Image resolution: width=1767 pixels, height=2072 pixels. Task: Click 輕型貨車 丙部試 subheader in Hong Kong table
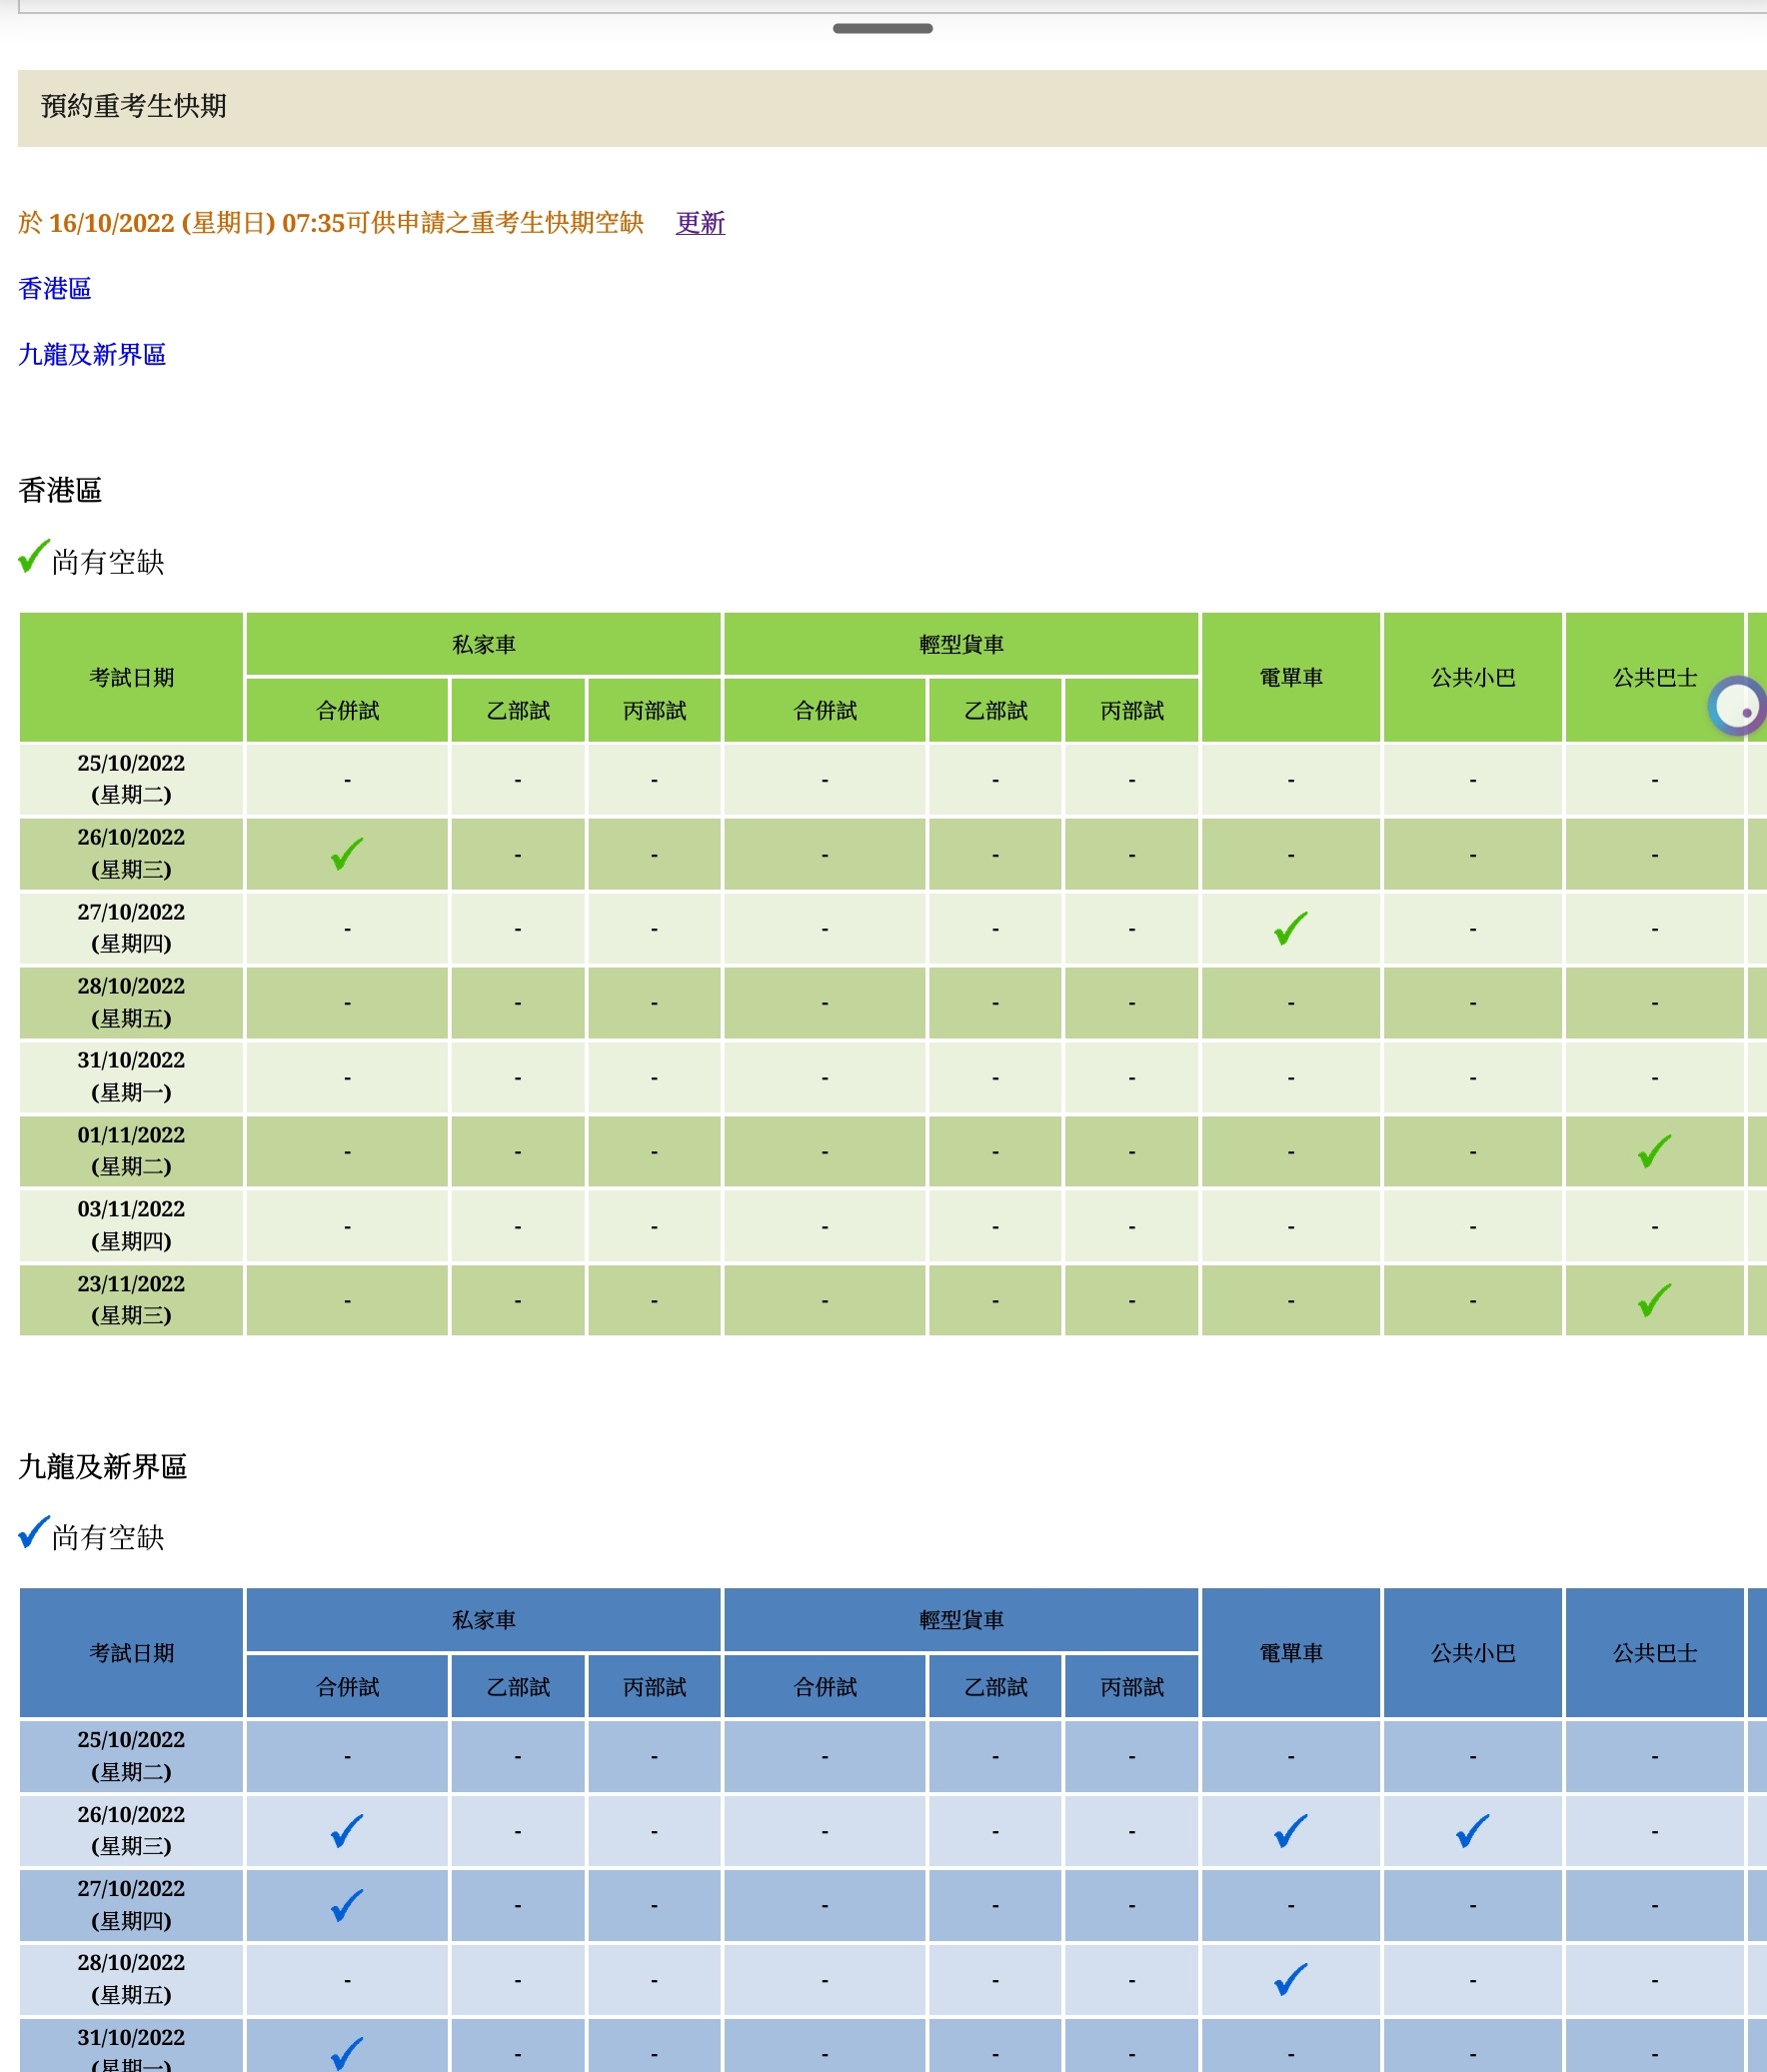1132,711
